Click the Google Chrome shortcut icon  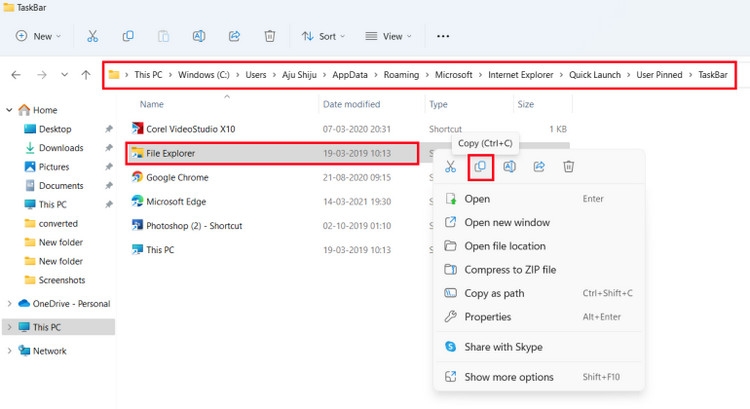[x=137, y=177]
